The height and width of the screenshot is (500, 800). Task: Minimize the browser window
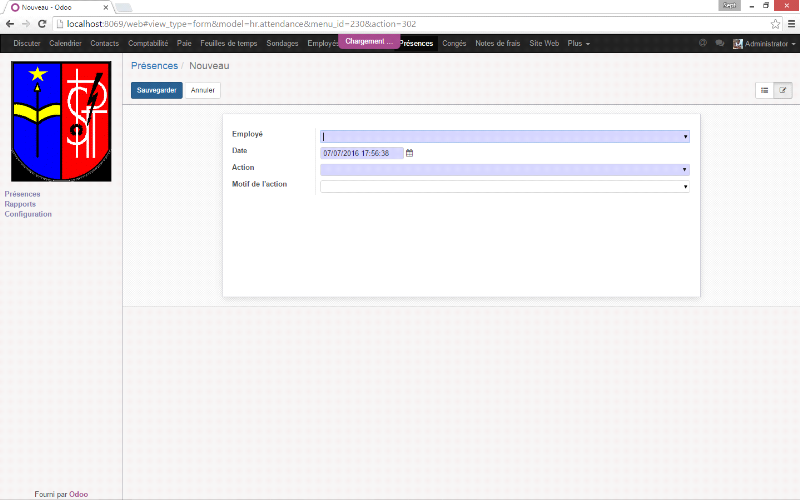[752, 6]
